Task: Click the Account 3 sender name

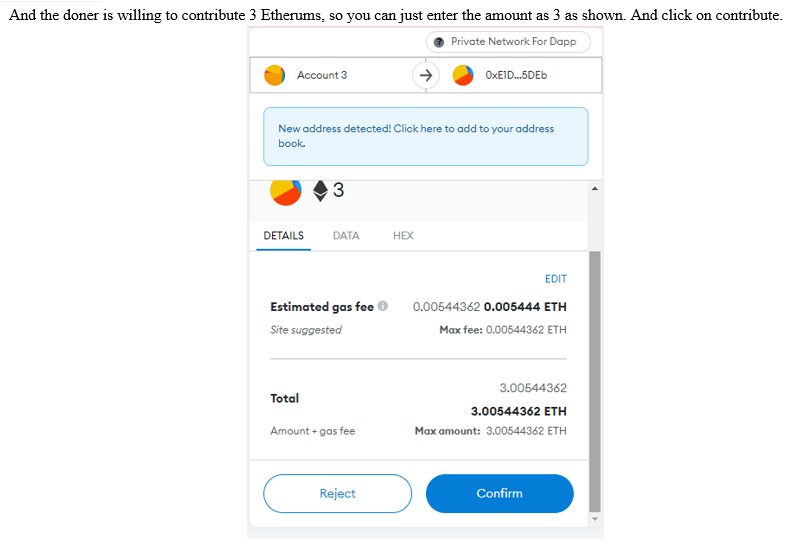Action: click(322, 76)
